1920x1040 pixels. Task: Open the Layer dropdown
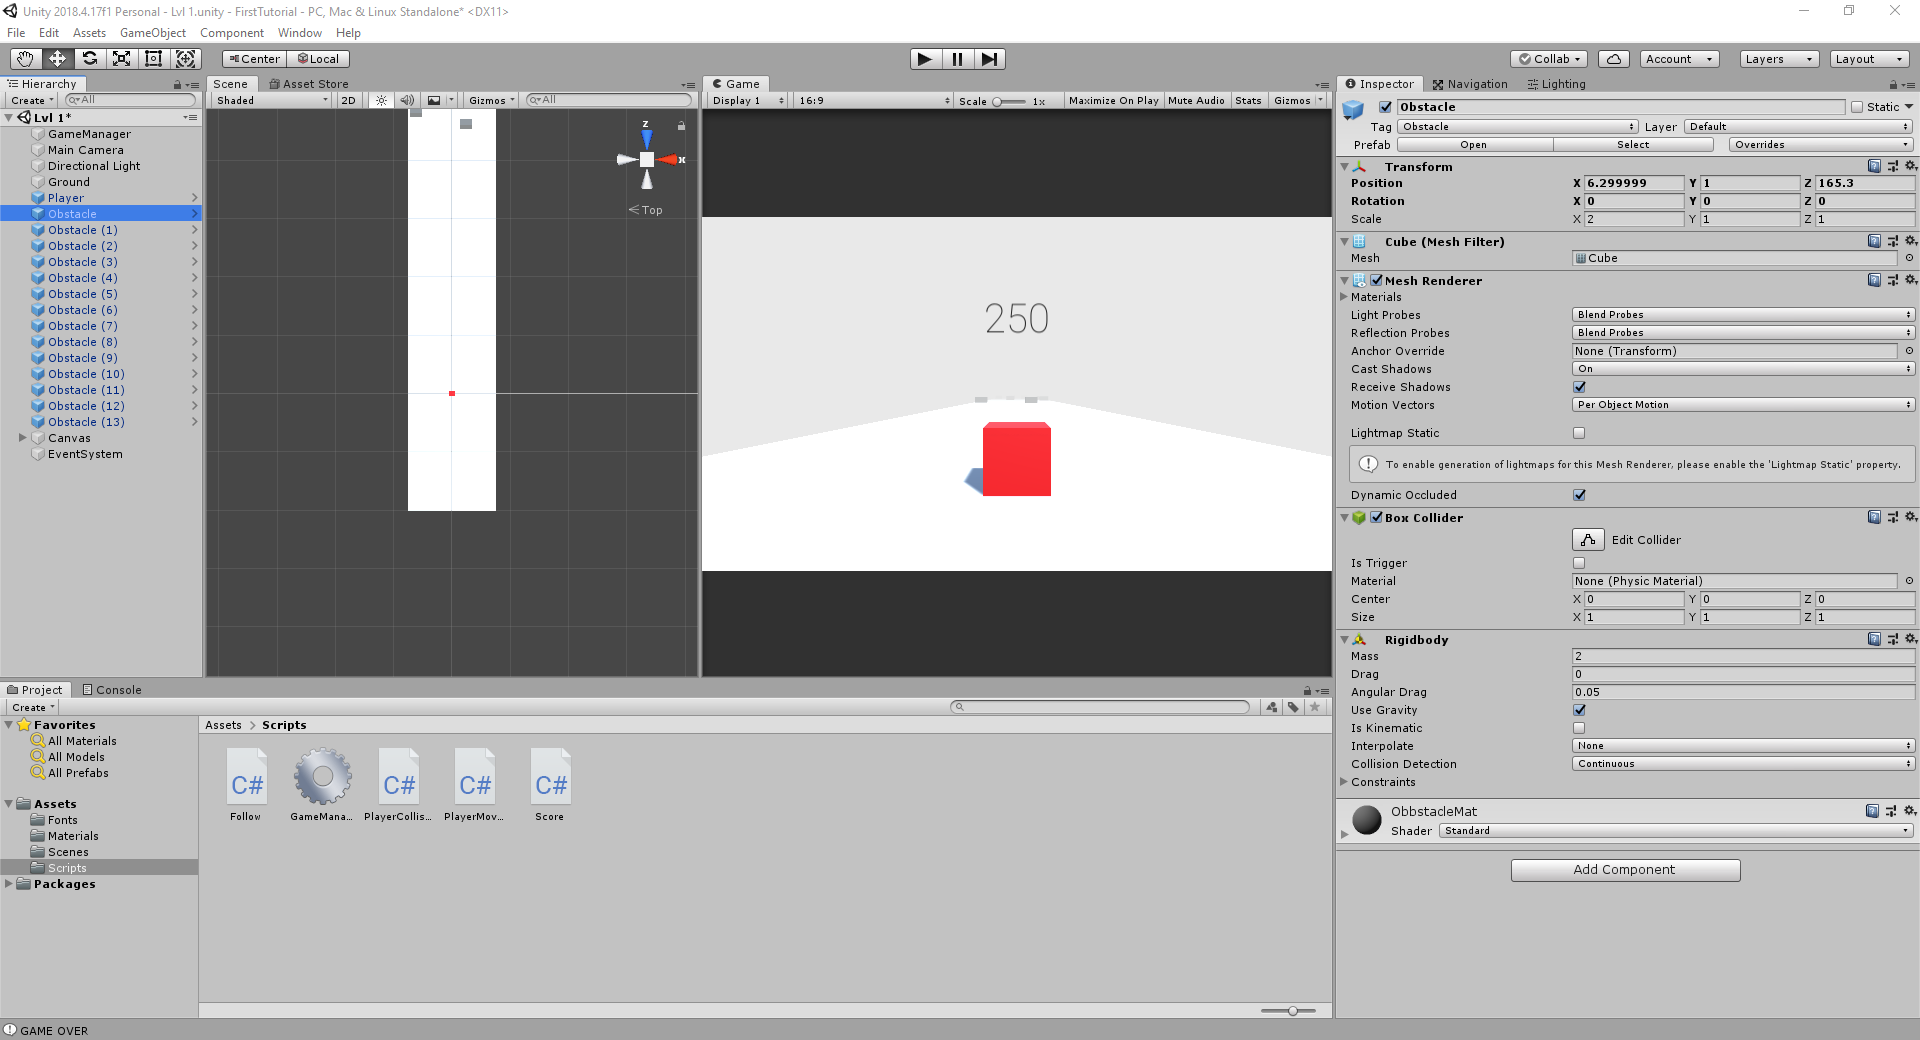tap(1798, 127)
